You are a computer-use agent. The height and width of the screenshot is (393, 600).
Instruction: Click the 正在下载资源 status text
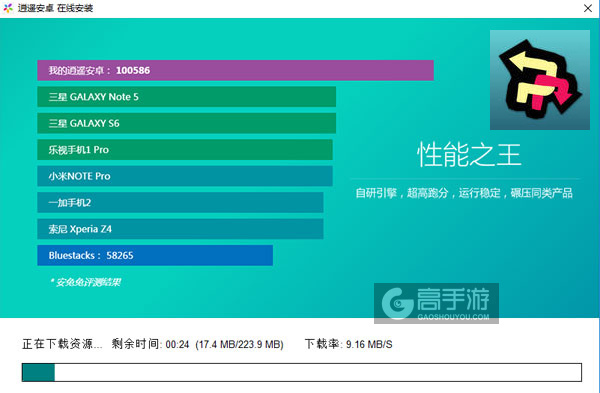click(62, 344)
